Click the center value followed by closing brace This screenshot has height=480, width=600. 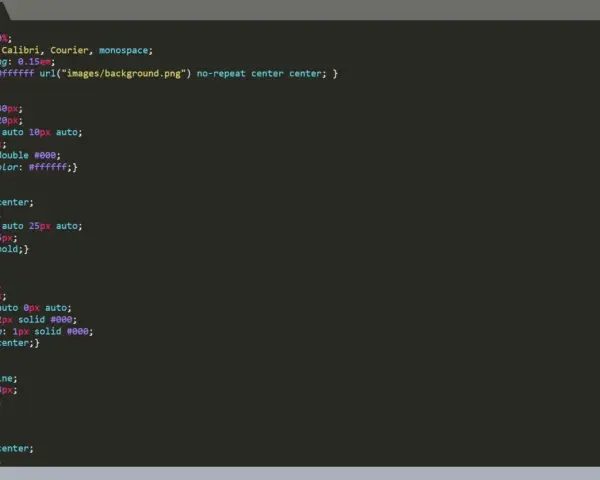click(14, 343)
